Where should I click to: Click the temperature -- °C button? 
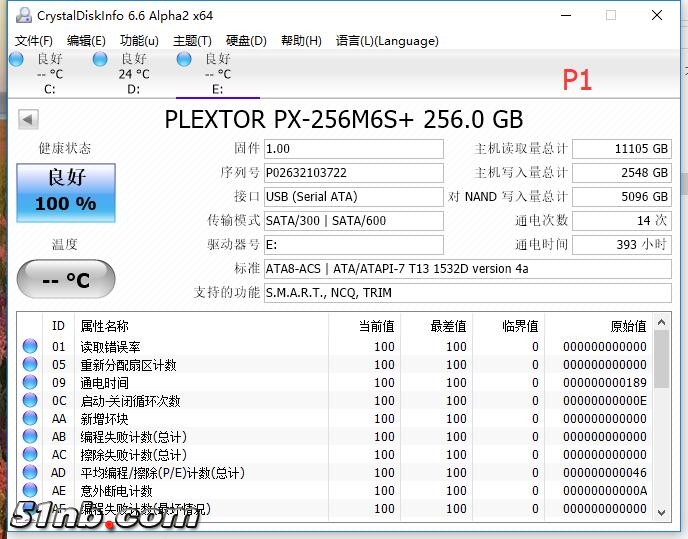(66, 279)
